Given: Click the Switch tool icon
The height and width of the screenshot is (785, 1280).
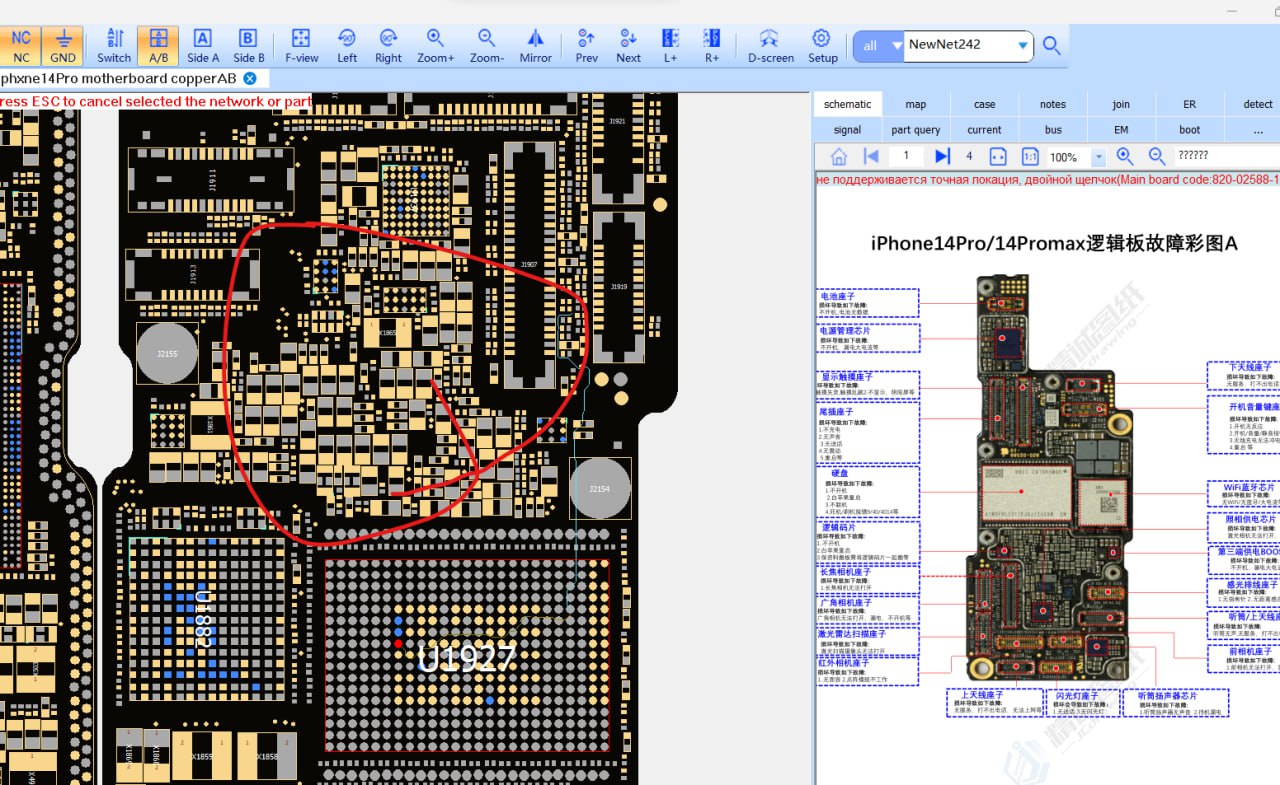Looking at the screenshot, I should pyautogui.click(x=114, y=46).
